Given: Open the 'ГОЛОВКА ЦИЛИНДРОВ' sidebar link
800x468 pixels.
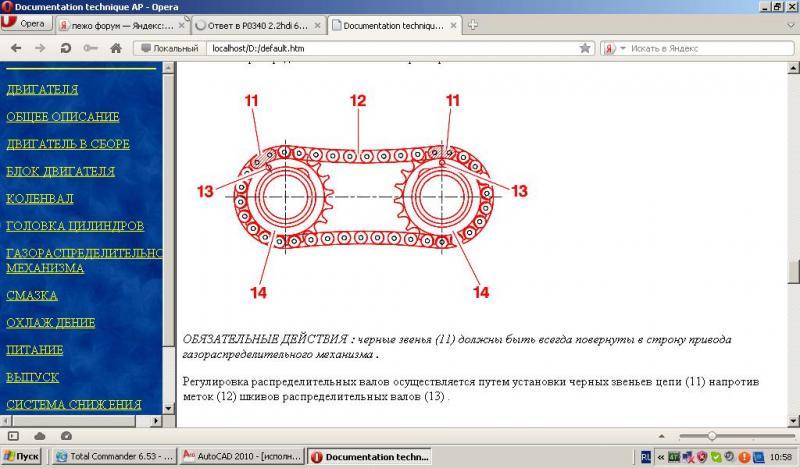Looking at the screenshot, I should tap(75, 226).
